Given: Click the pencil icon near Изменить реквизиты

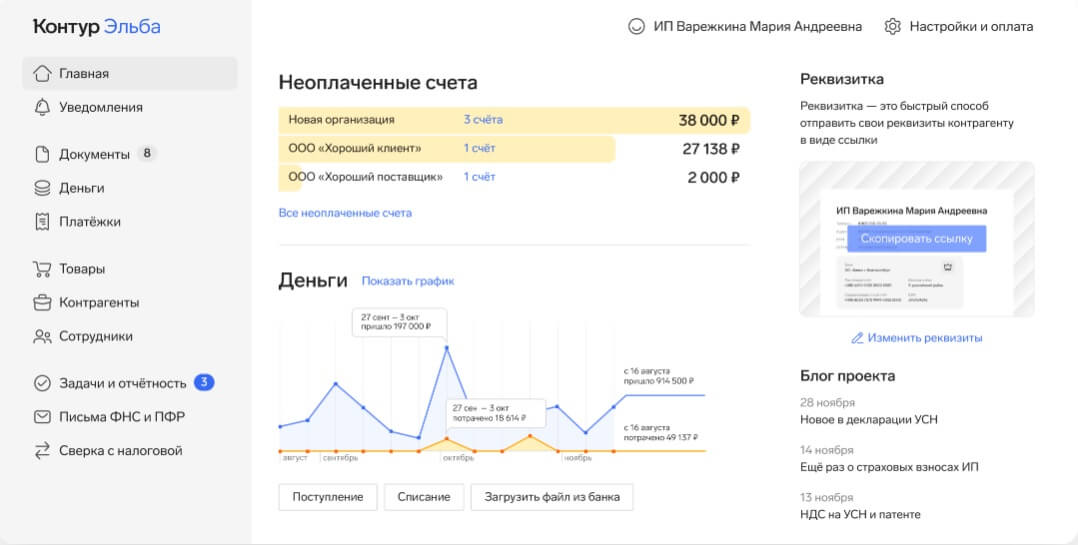Looking at the screenshot, I should [857, 338].
